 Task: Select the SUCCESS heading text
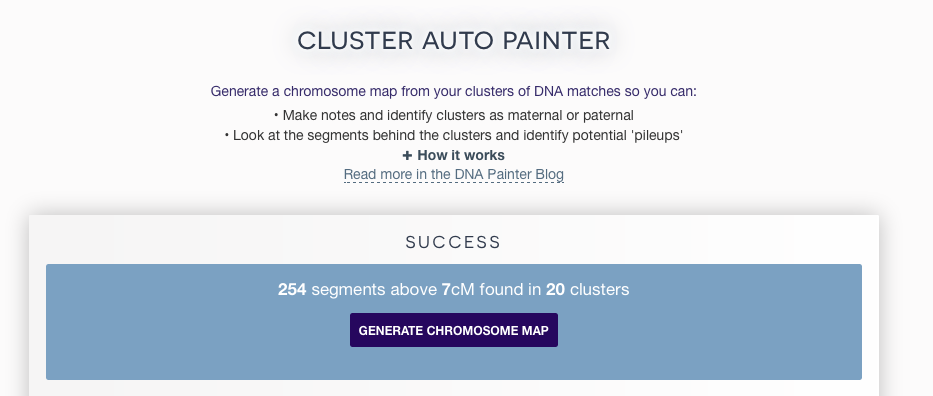click(453, 242)
